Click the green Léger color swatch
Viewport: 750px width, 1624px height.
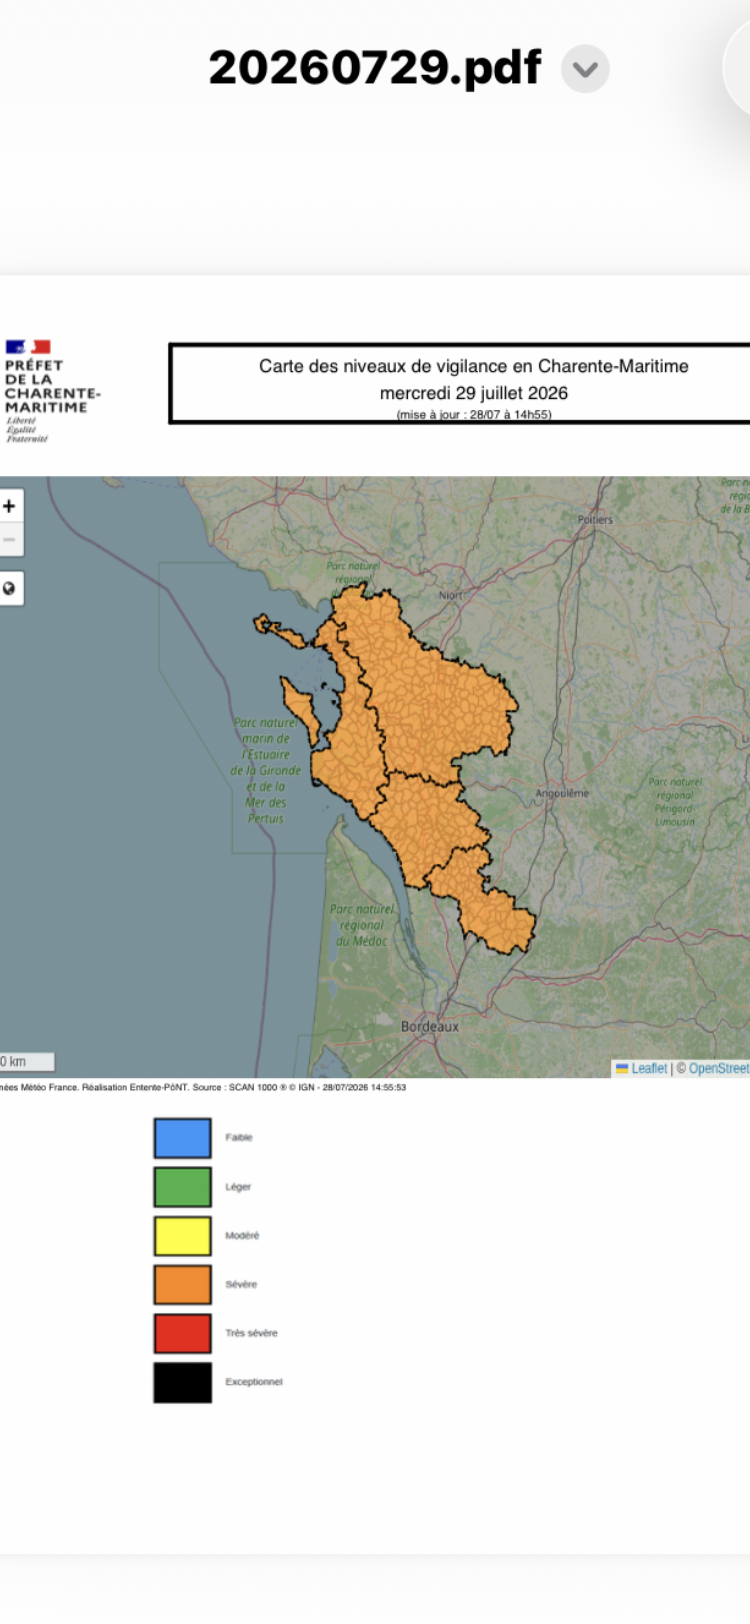coord(182,1187)
